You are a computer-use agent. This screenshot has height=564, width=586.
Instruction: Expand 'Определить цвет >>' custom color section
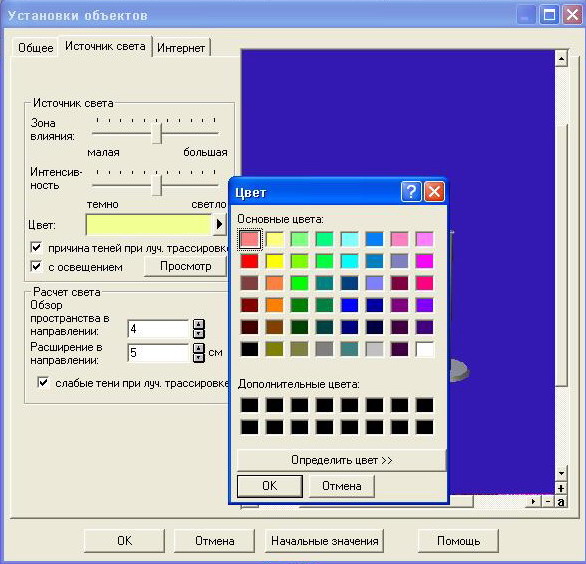(x=341, y=460)
